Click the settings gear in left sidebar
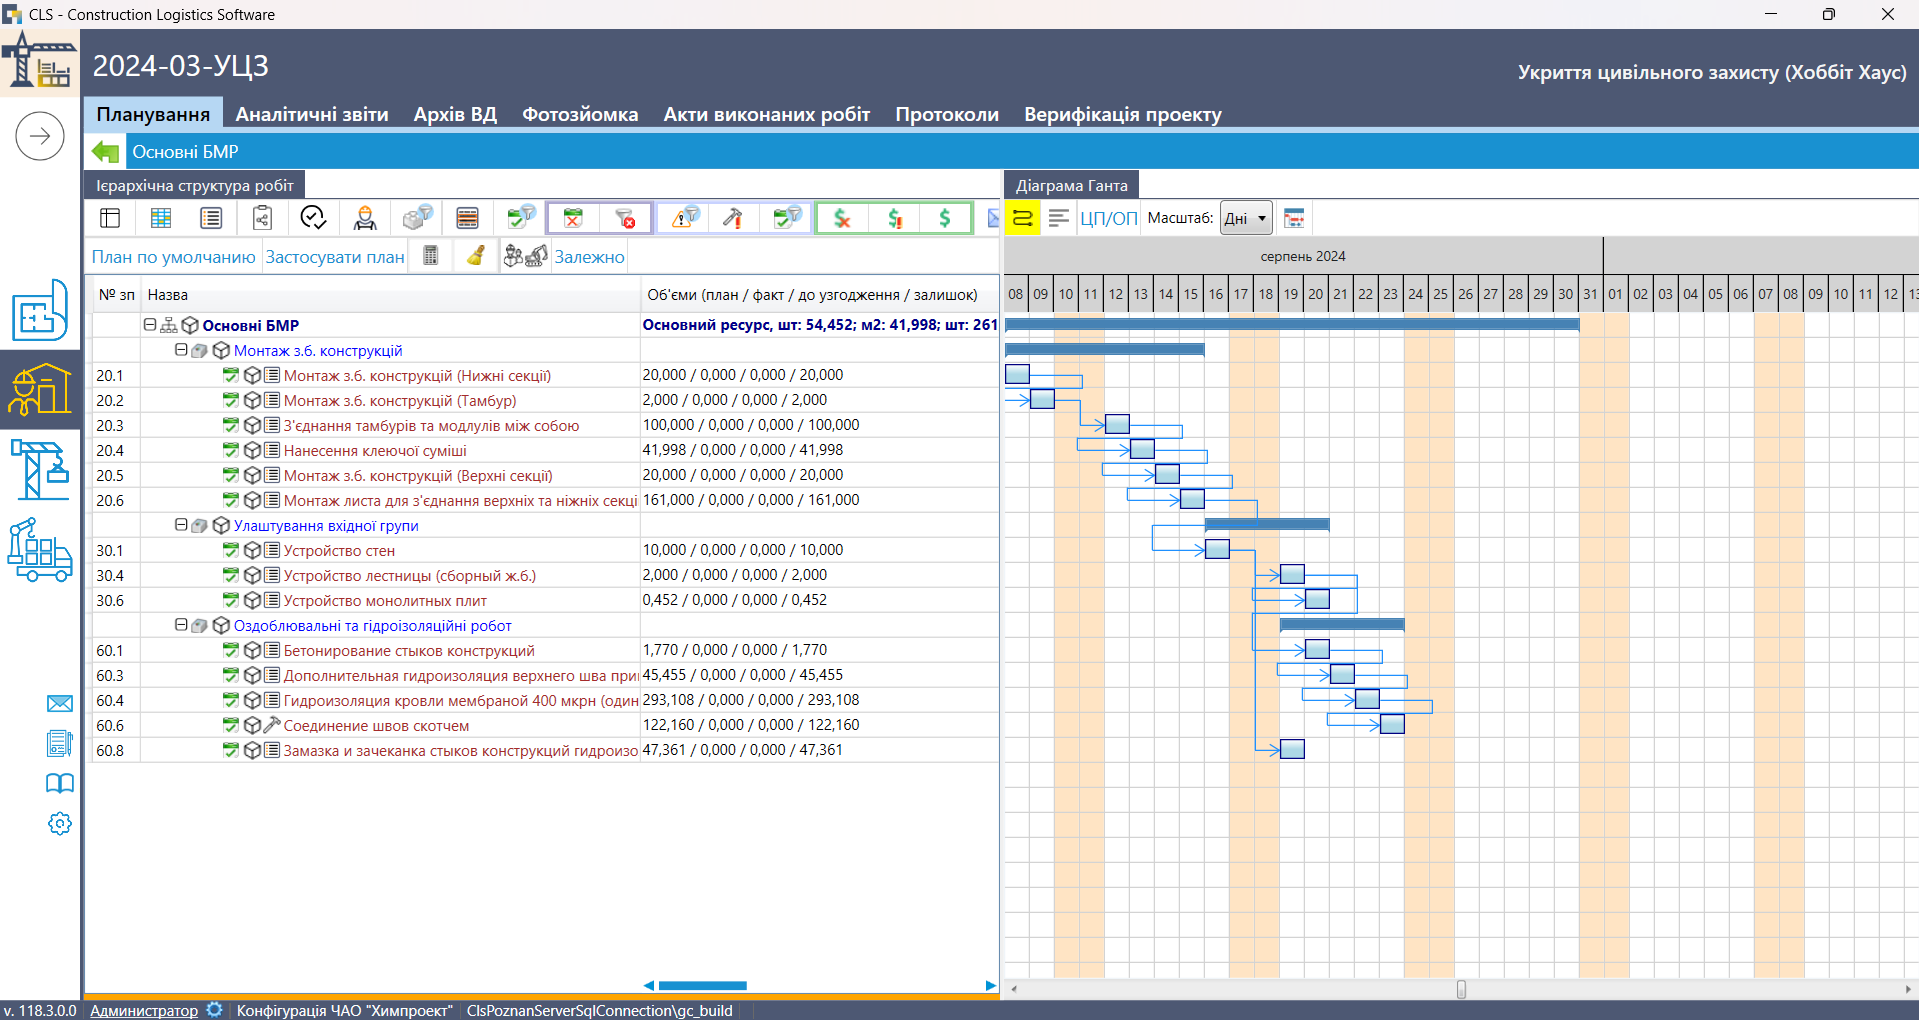 coord(60,823)
